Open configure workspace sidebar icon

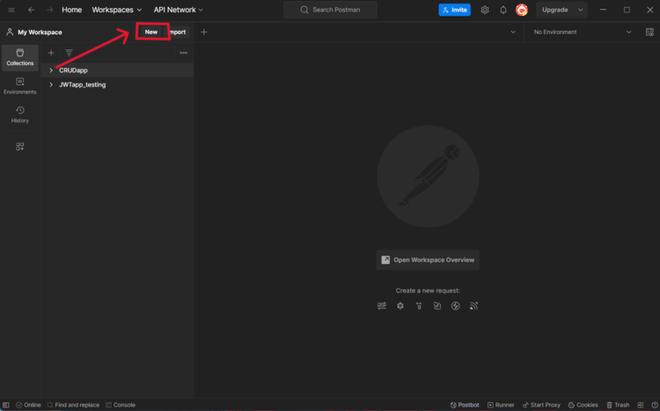click(20, 147)
